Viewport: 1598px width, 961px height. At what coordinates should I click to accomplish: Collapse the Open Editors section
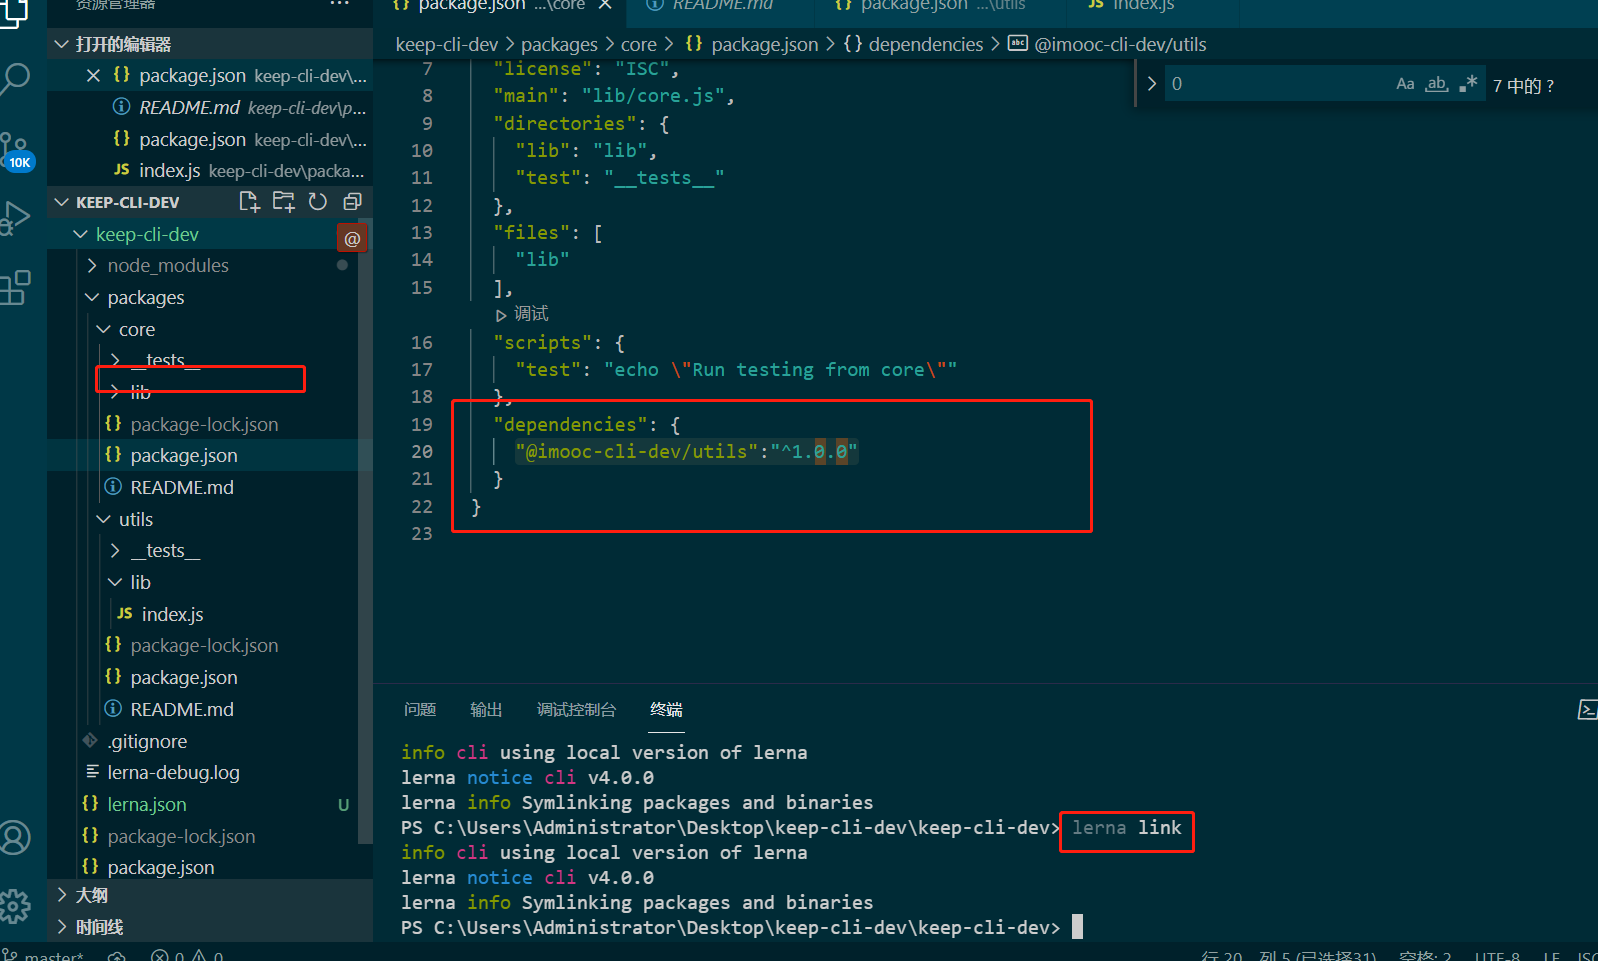(61, 44)
